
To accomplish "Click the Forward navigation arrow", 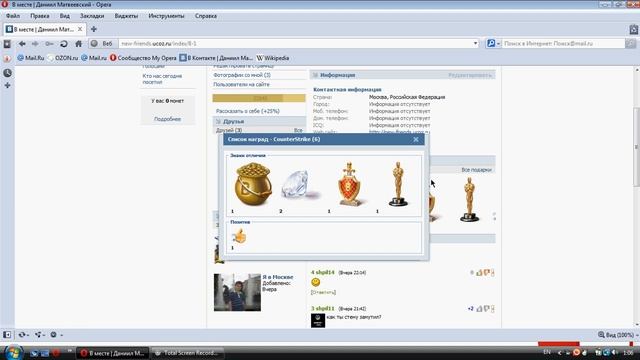I will 35,44.
